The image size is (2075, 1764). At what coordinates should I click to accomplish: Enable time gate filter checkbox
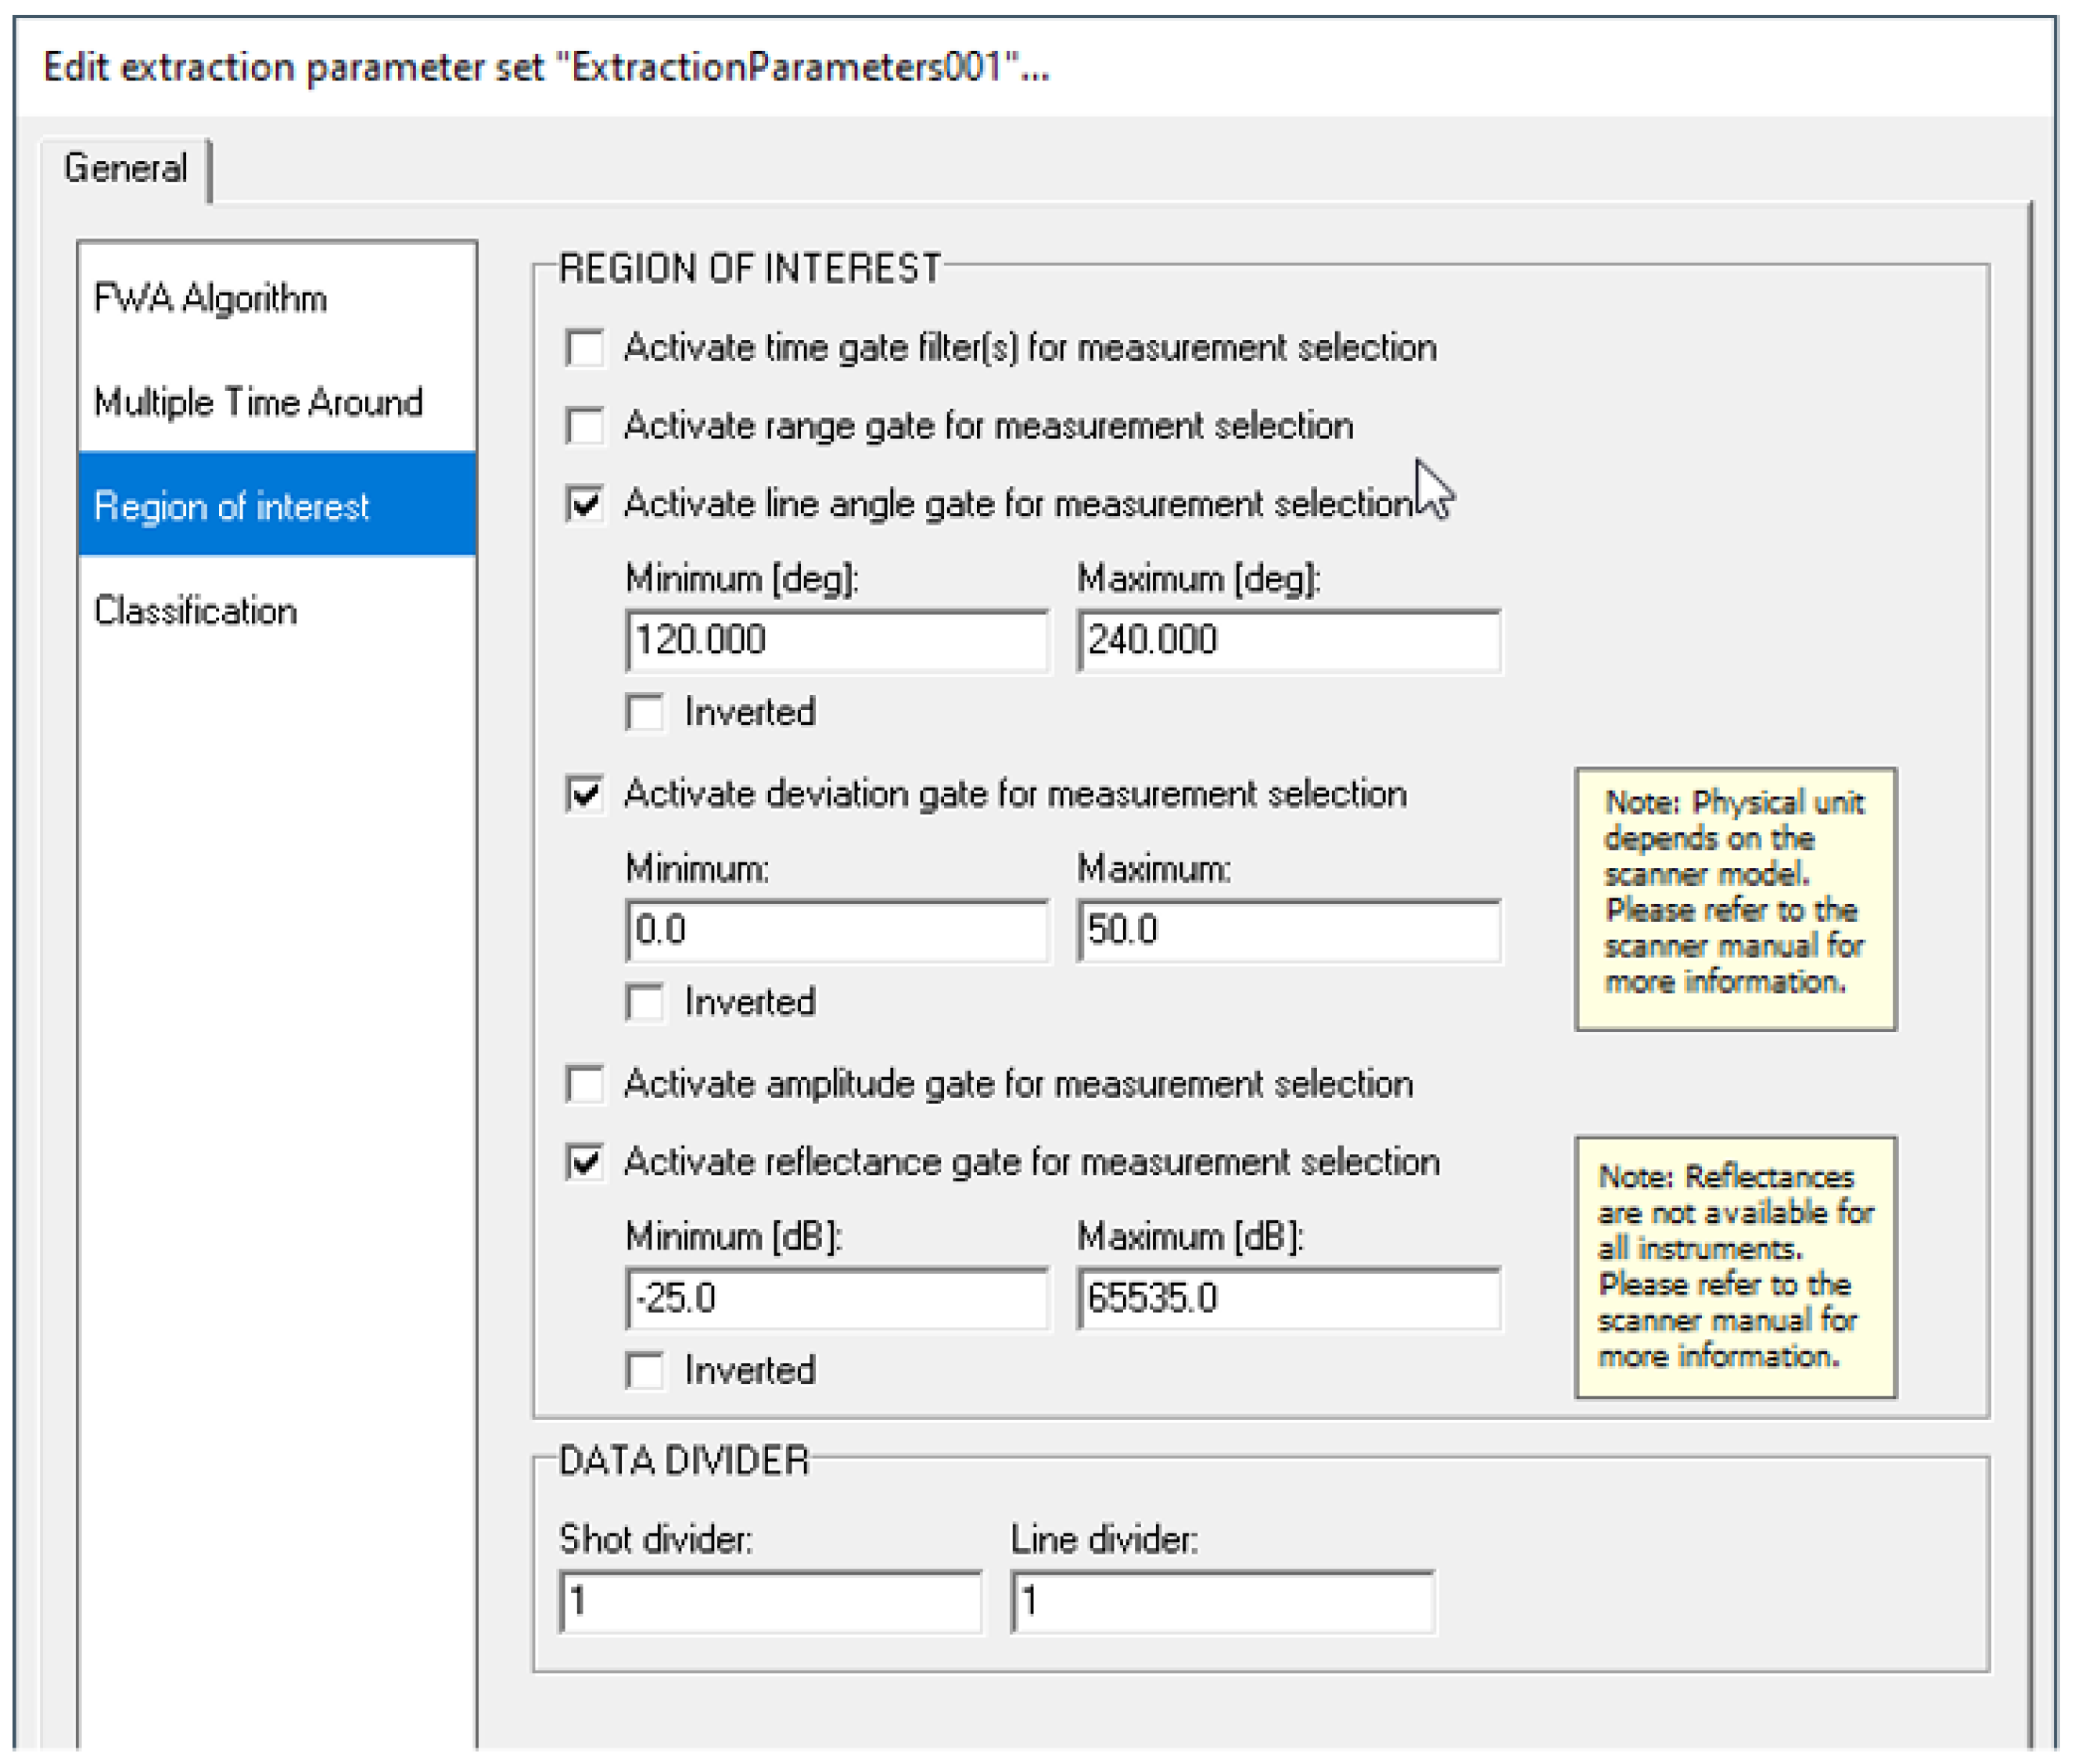(584, 348)
